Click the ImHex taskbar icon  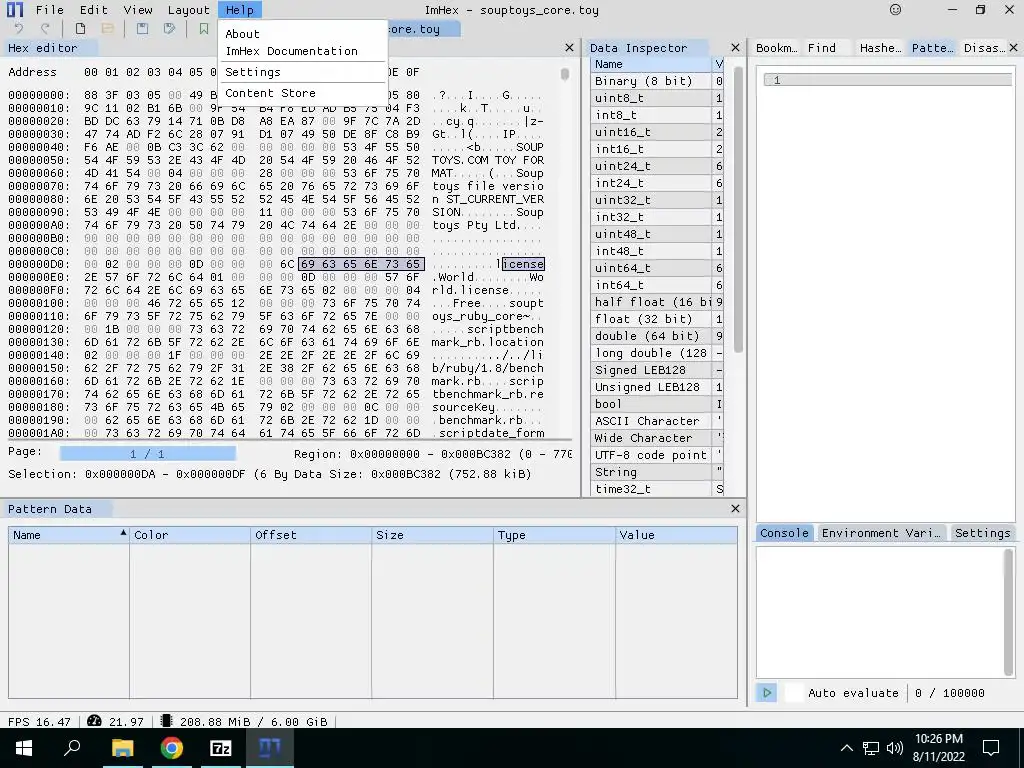(270, 748)
